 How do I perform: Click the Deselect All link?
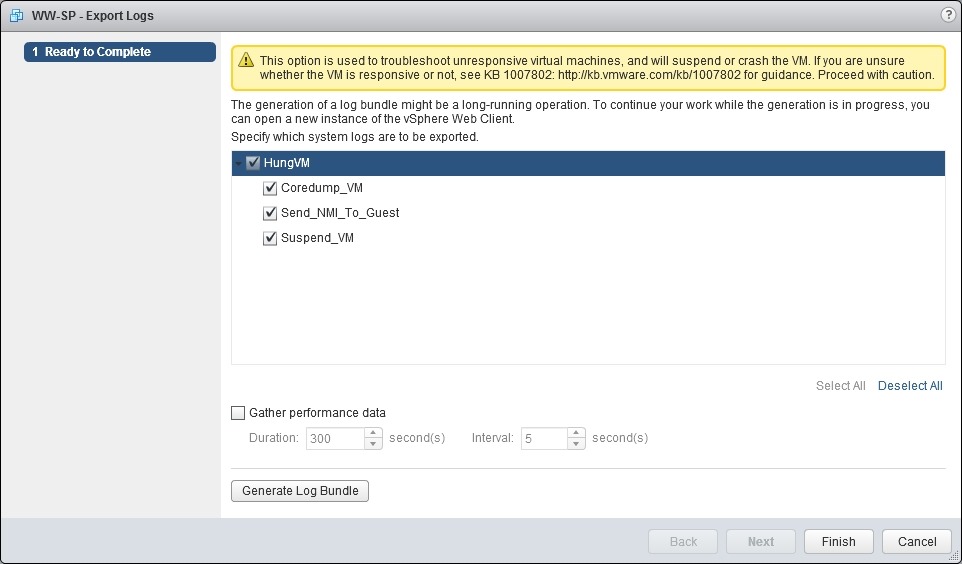(x=910, y=386)
